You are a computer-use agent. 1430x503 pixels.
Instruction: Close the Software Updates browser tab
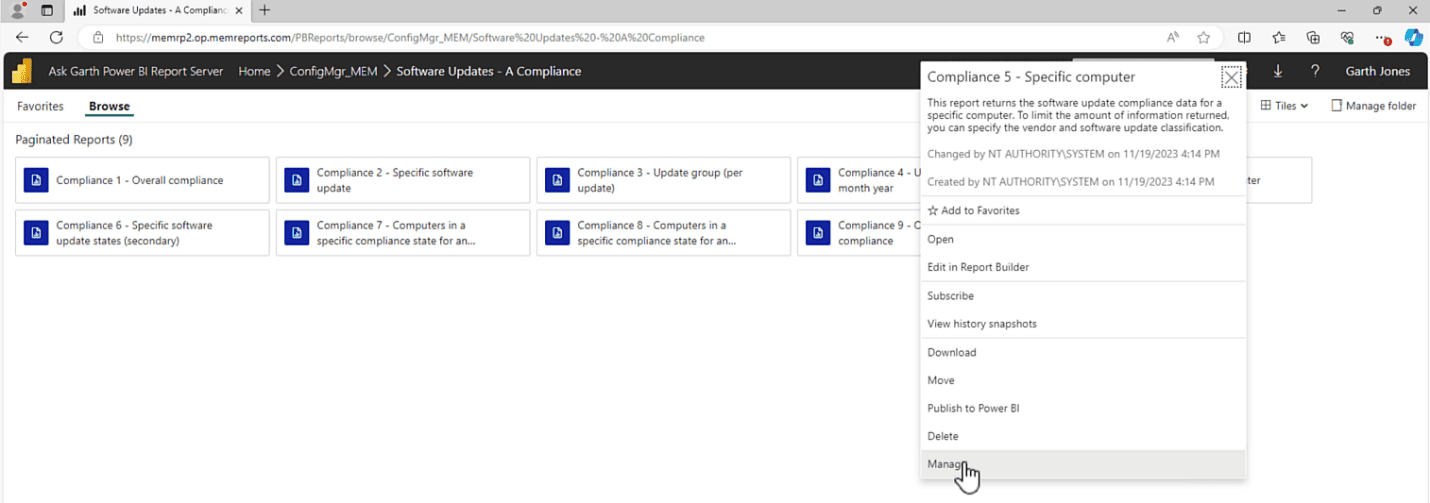[x=238, y=10]
